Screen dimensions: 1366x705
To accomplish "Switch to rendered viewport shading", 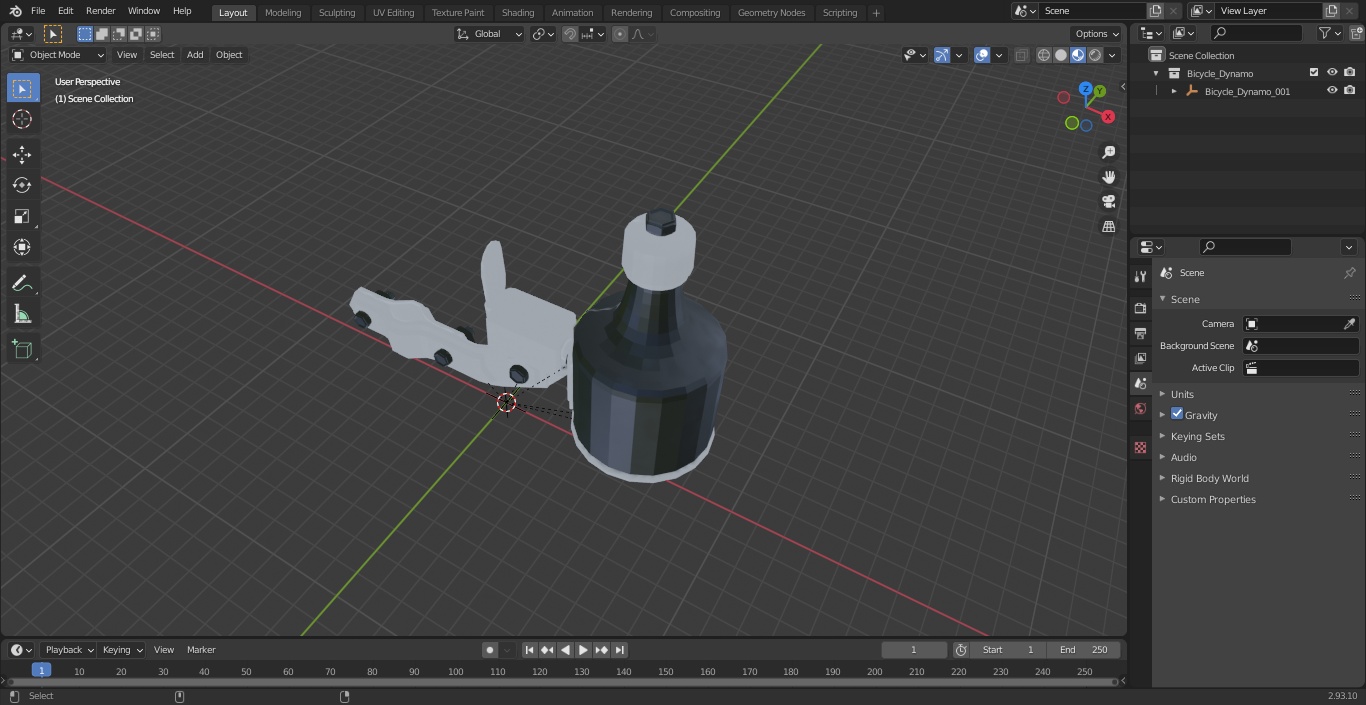I will click(1095, 55).
